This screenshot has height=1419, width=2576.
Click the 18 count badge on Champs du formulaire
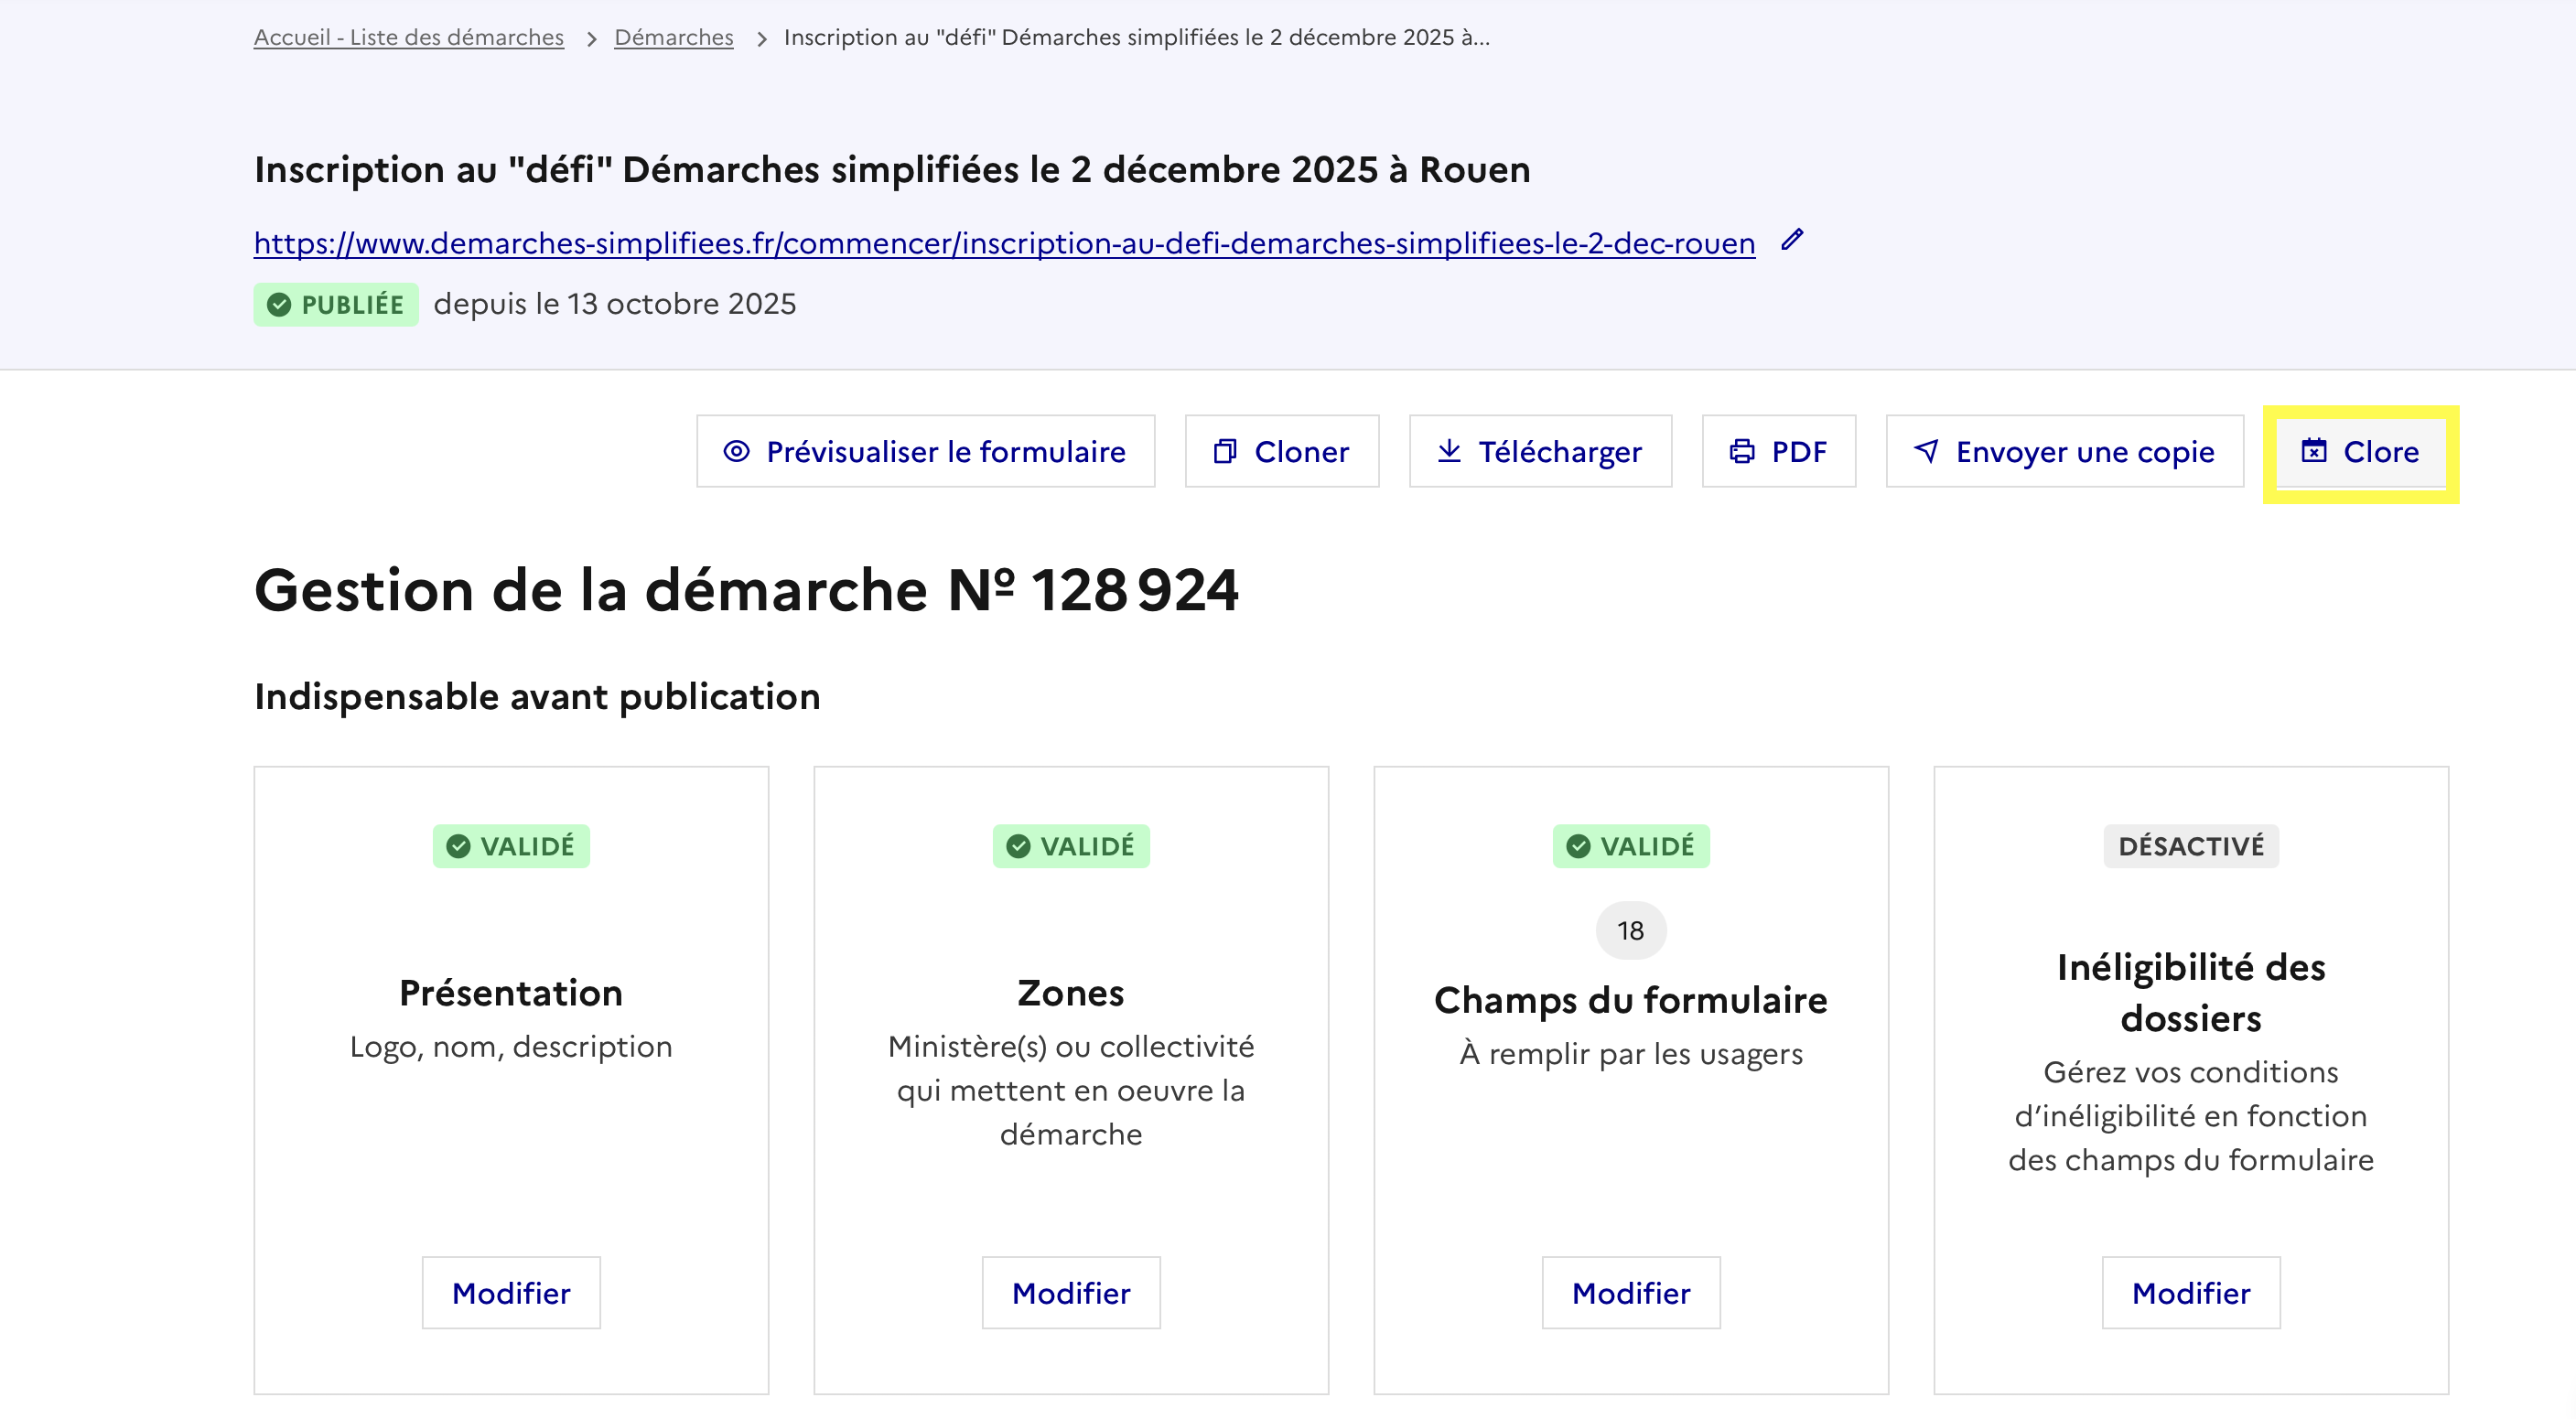click(x=1630, y=930)
